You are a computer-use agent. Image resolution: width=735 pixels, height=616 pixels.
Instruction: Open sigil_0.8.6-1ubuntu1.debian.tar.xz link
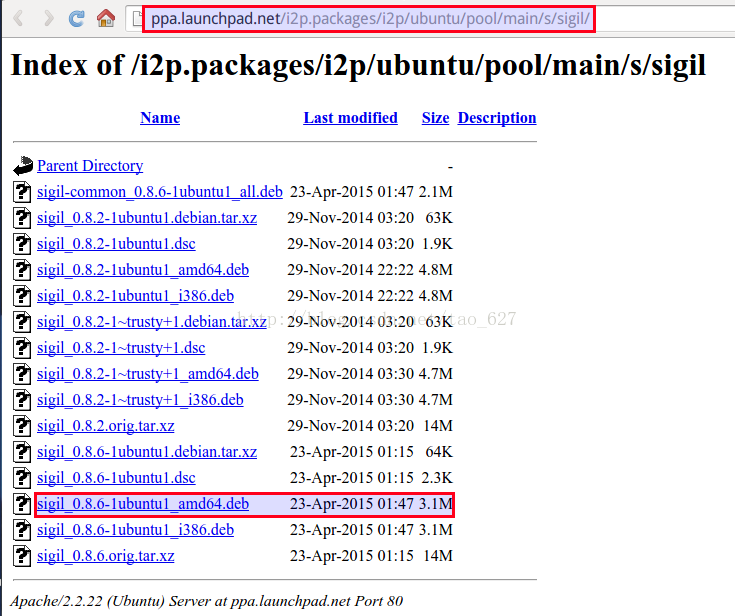[x=147, y=452]
